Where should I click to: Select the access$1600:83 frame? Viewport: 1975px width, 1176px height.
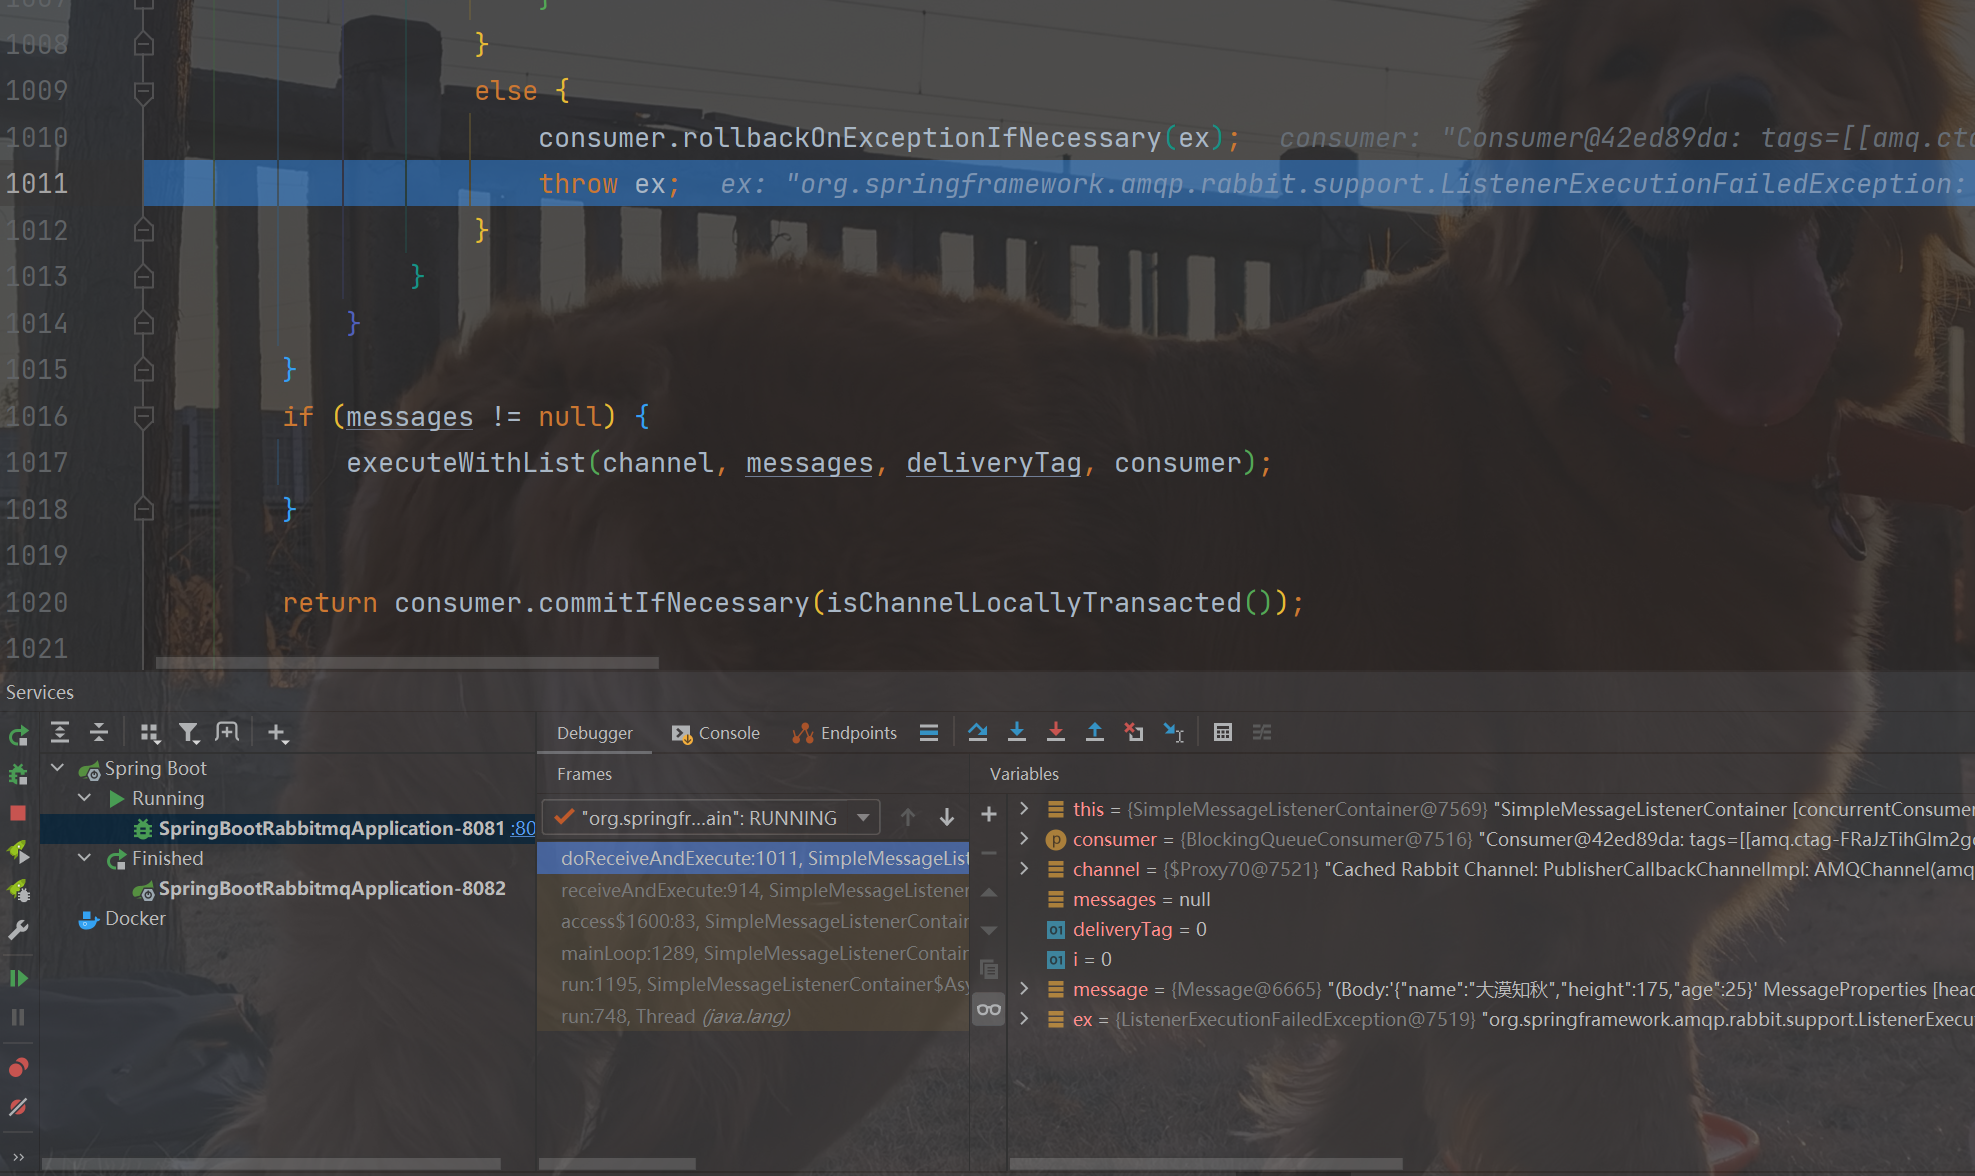coord(753,921)
